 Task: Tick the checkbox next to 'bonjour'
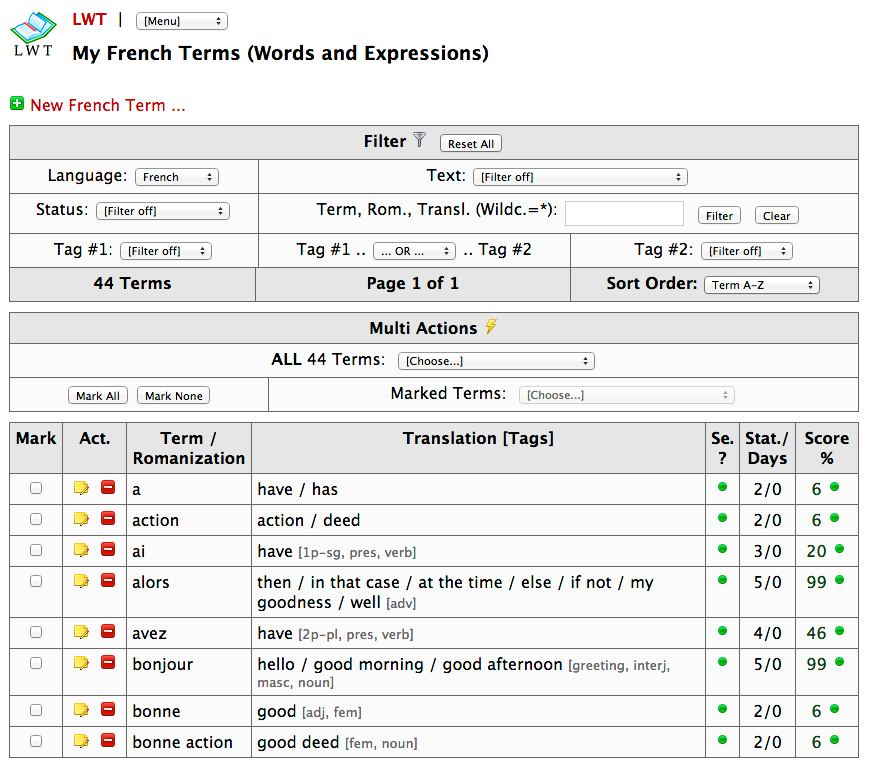tap(36, 663)
